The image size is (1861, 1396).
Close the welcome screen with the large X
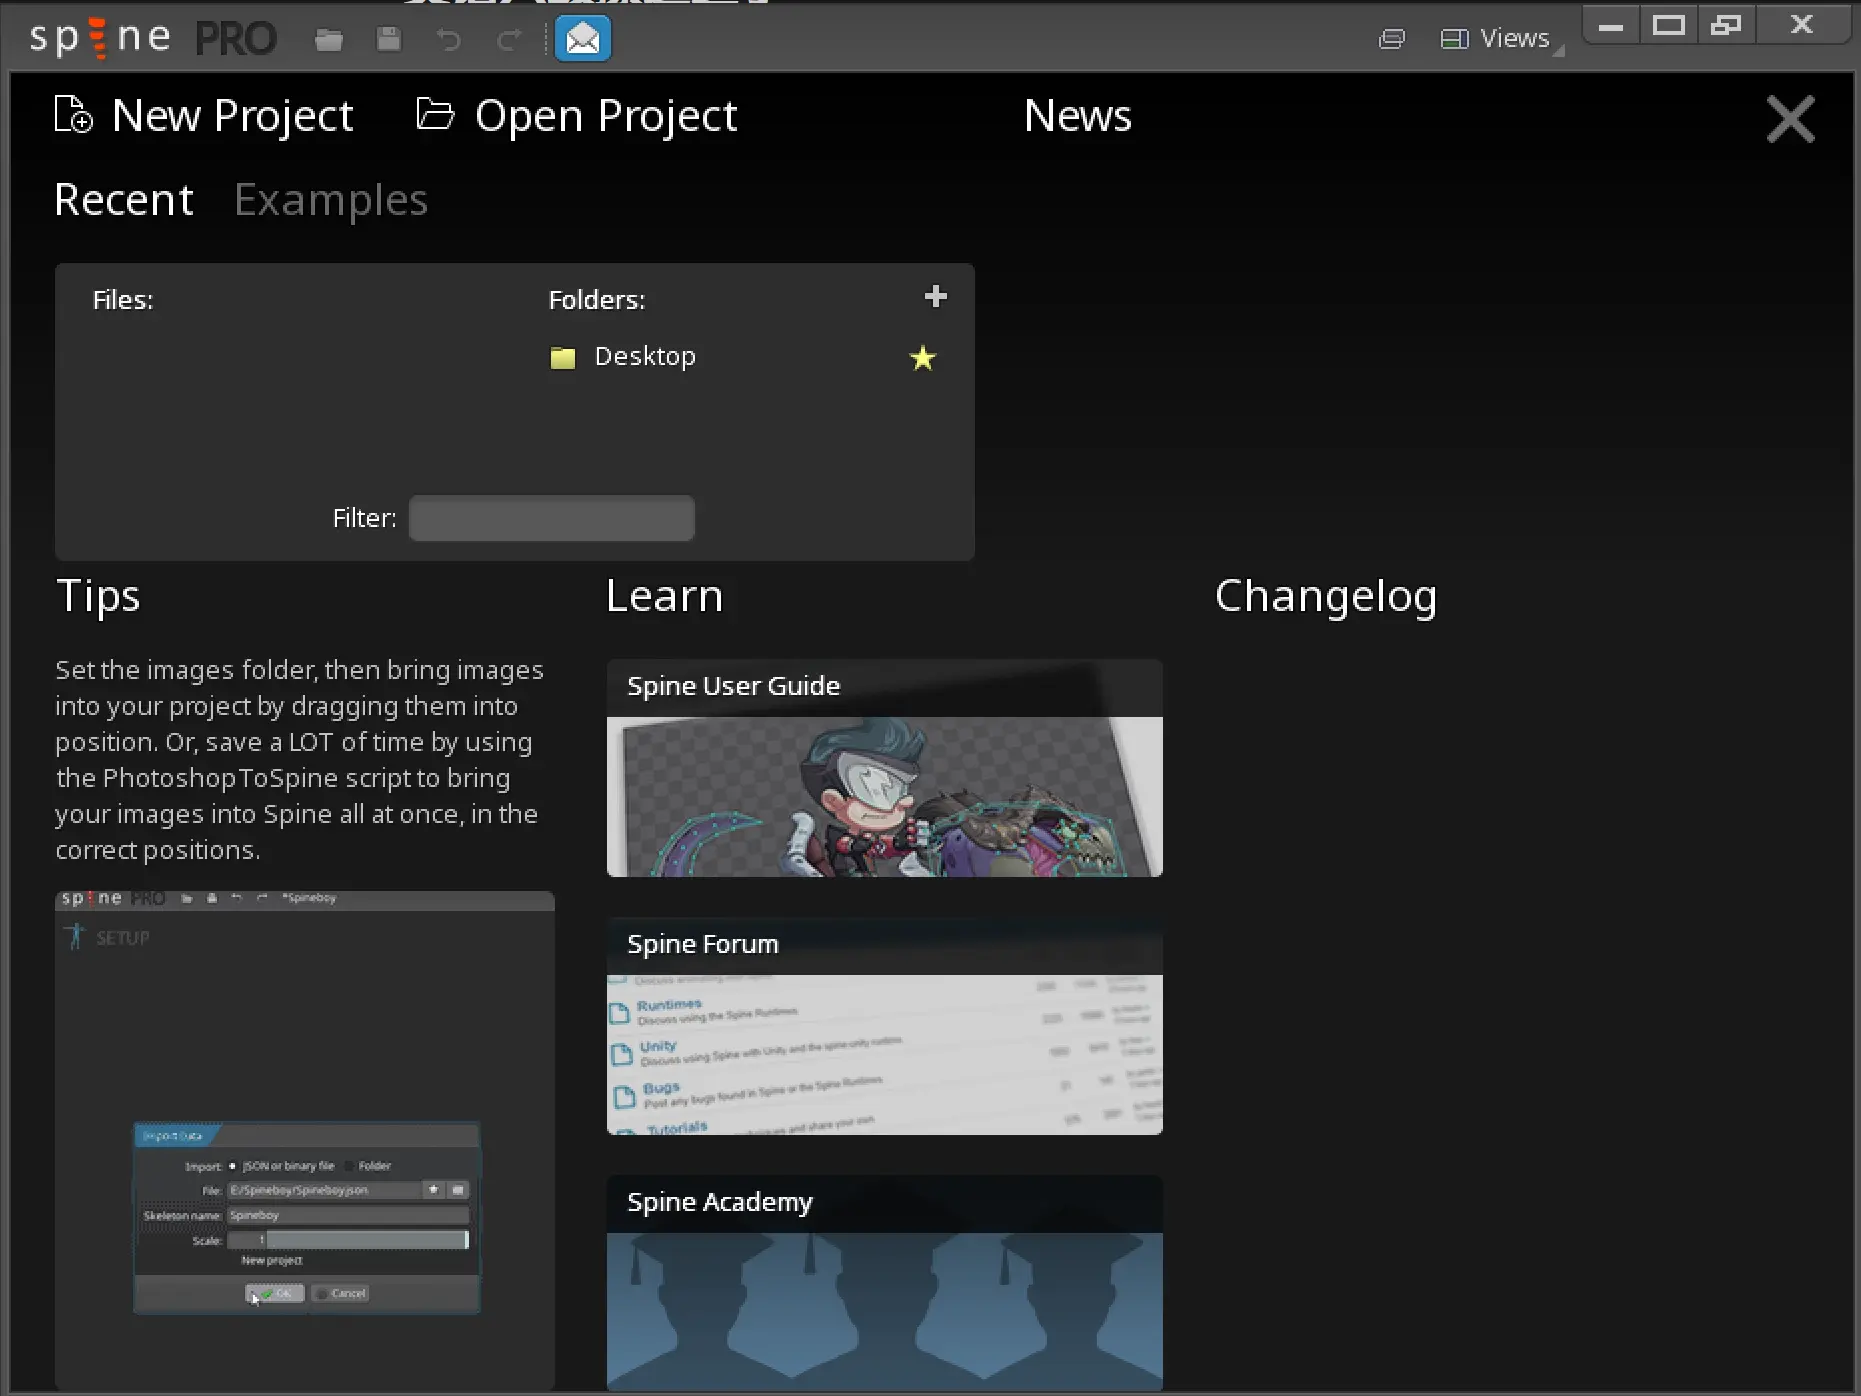(1790, 119)
